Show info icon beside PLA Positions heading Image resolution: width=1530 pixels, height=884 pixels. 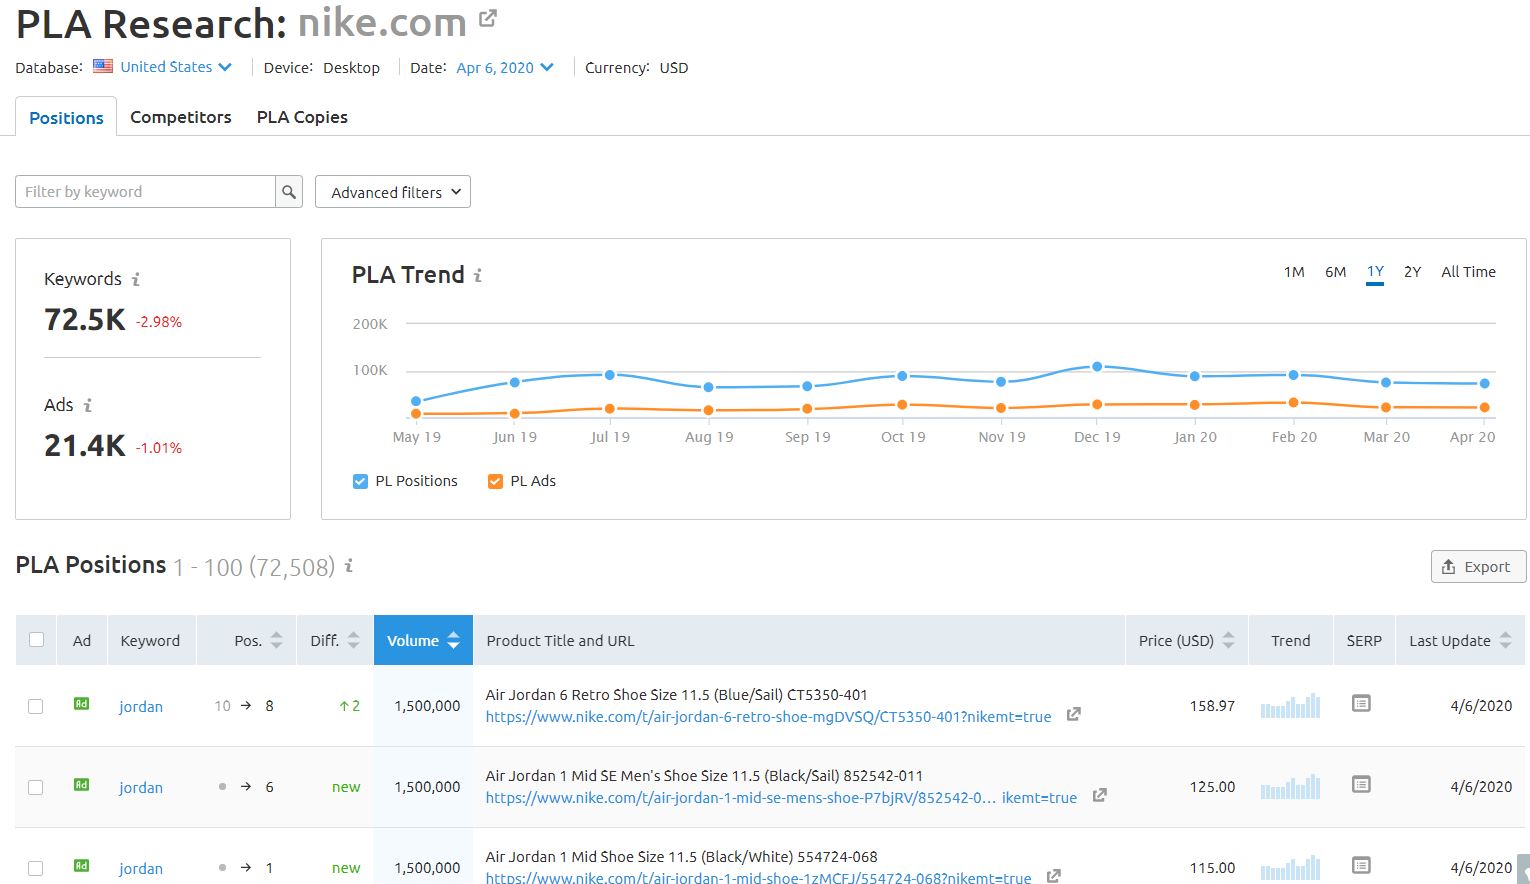pos(349,566)
